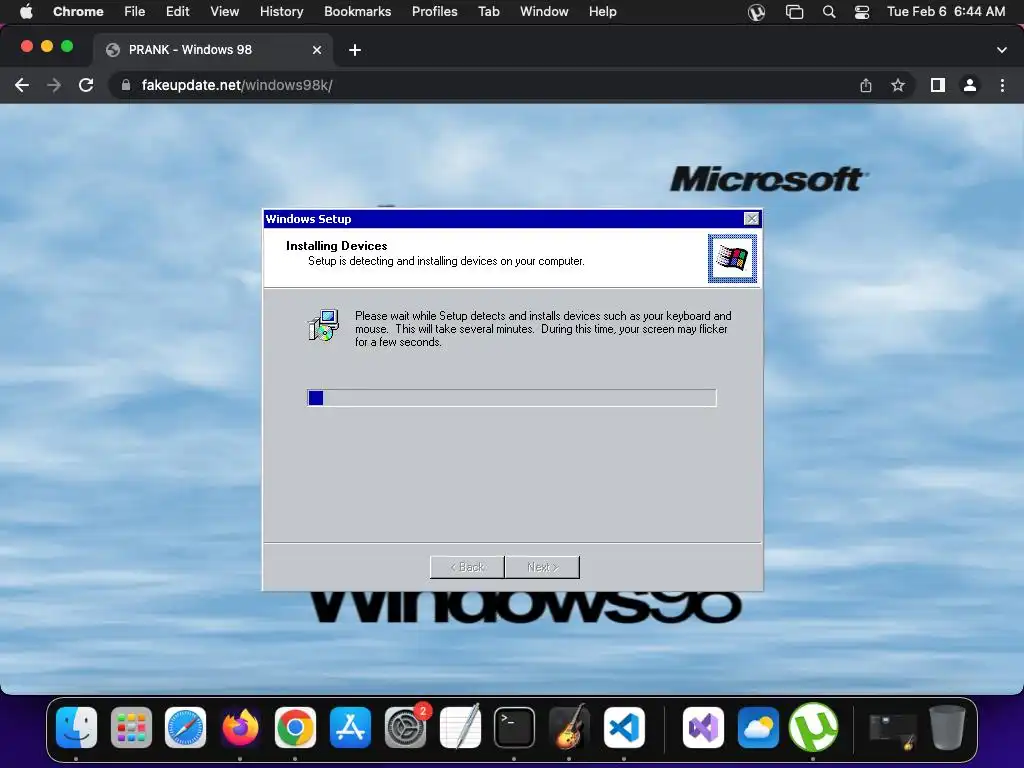1024x768 pixels.
Task: Open the Window menu
Action: click(x=544, y=12)
